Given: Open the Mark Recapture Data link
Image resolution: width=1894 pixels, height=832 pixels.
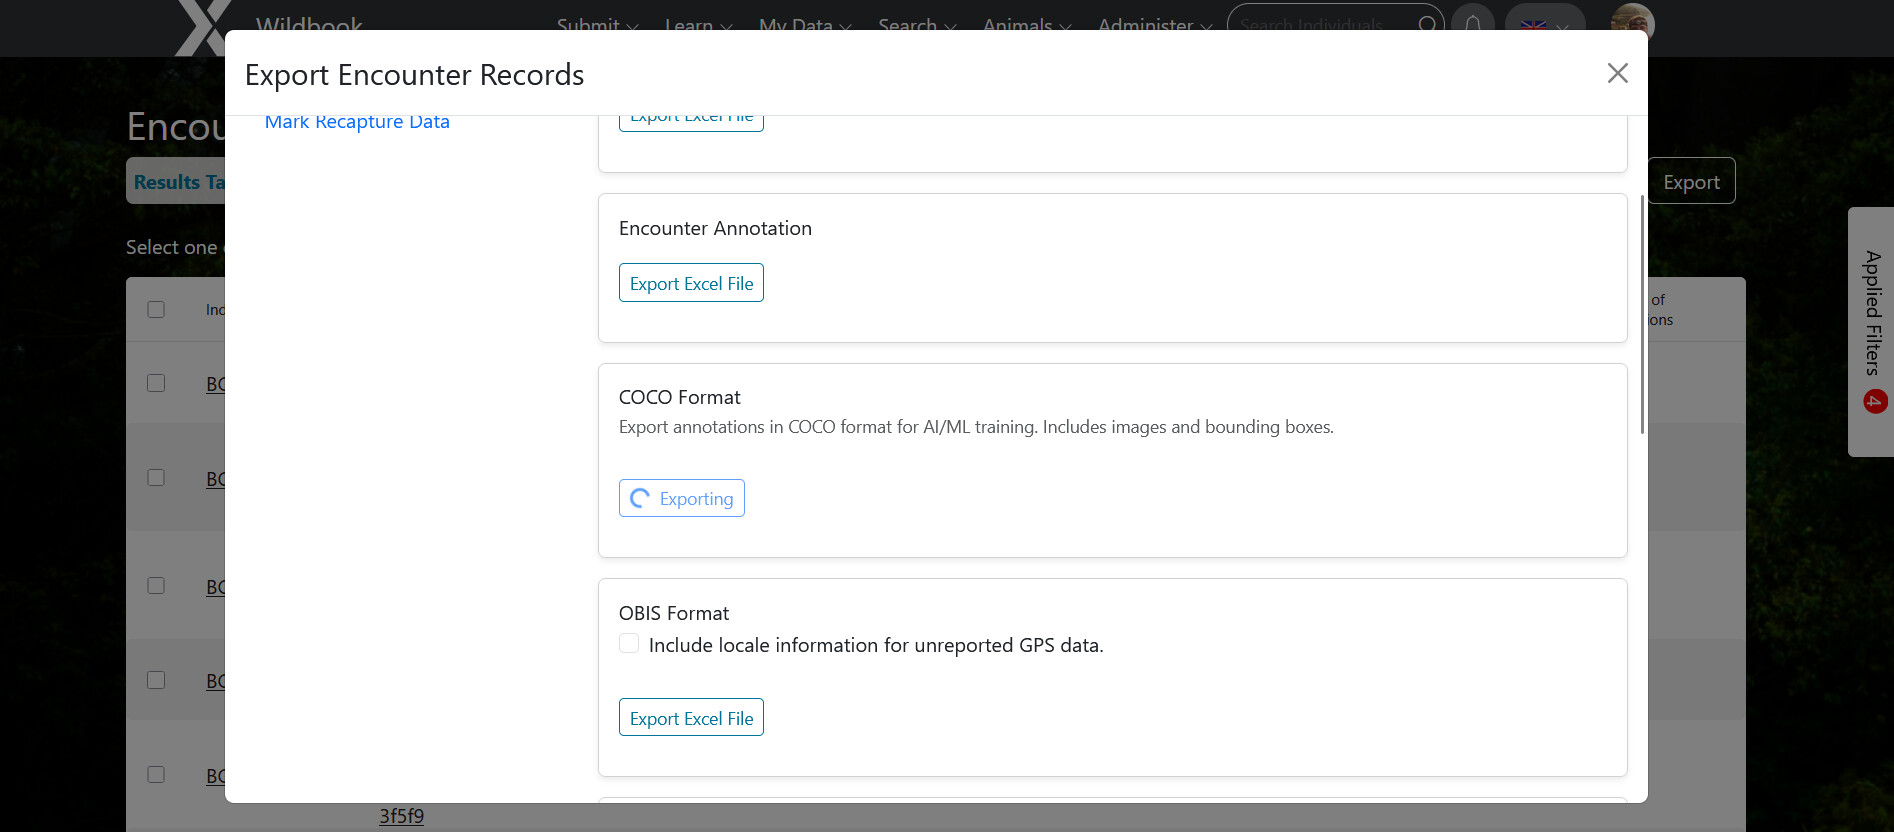Looking at the screenshot, I should pyautogui.click(x=357, y=122).
